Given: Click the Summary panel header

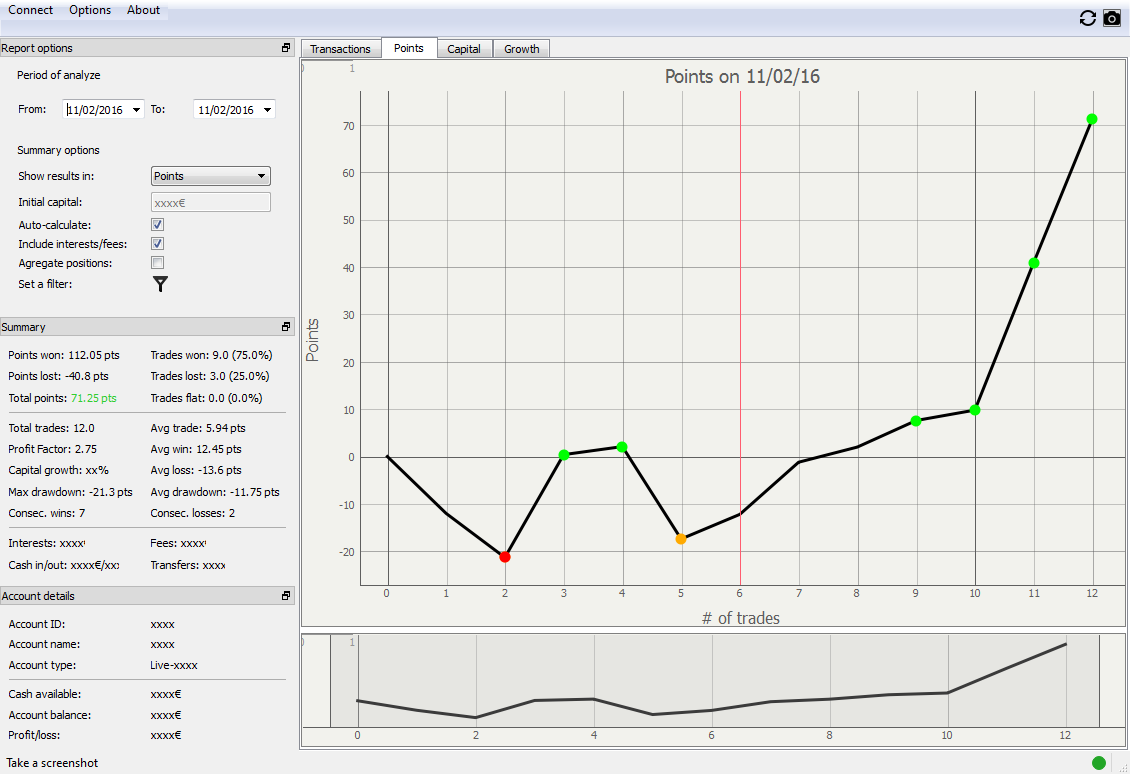Looking at the screenshot, I should coord(147,326).
